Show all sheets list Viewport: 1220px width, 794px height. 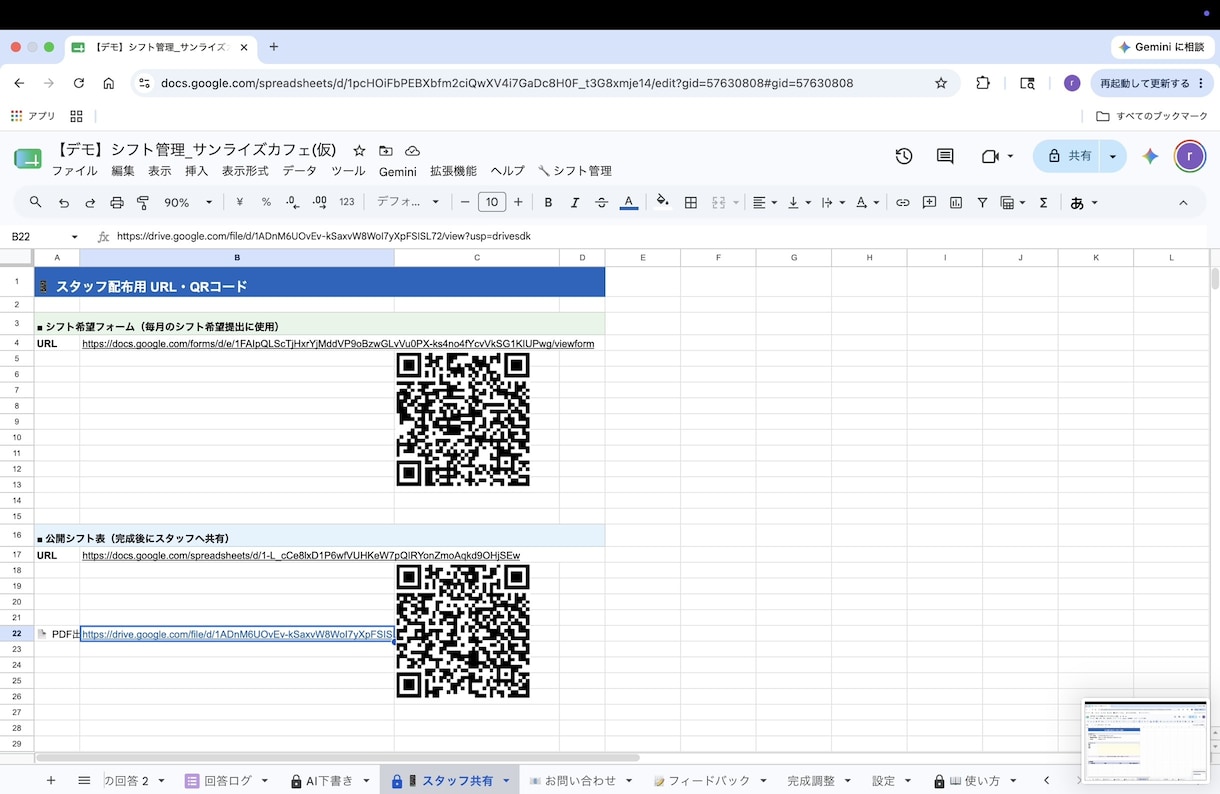(x=84, y=781)
